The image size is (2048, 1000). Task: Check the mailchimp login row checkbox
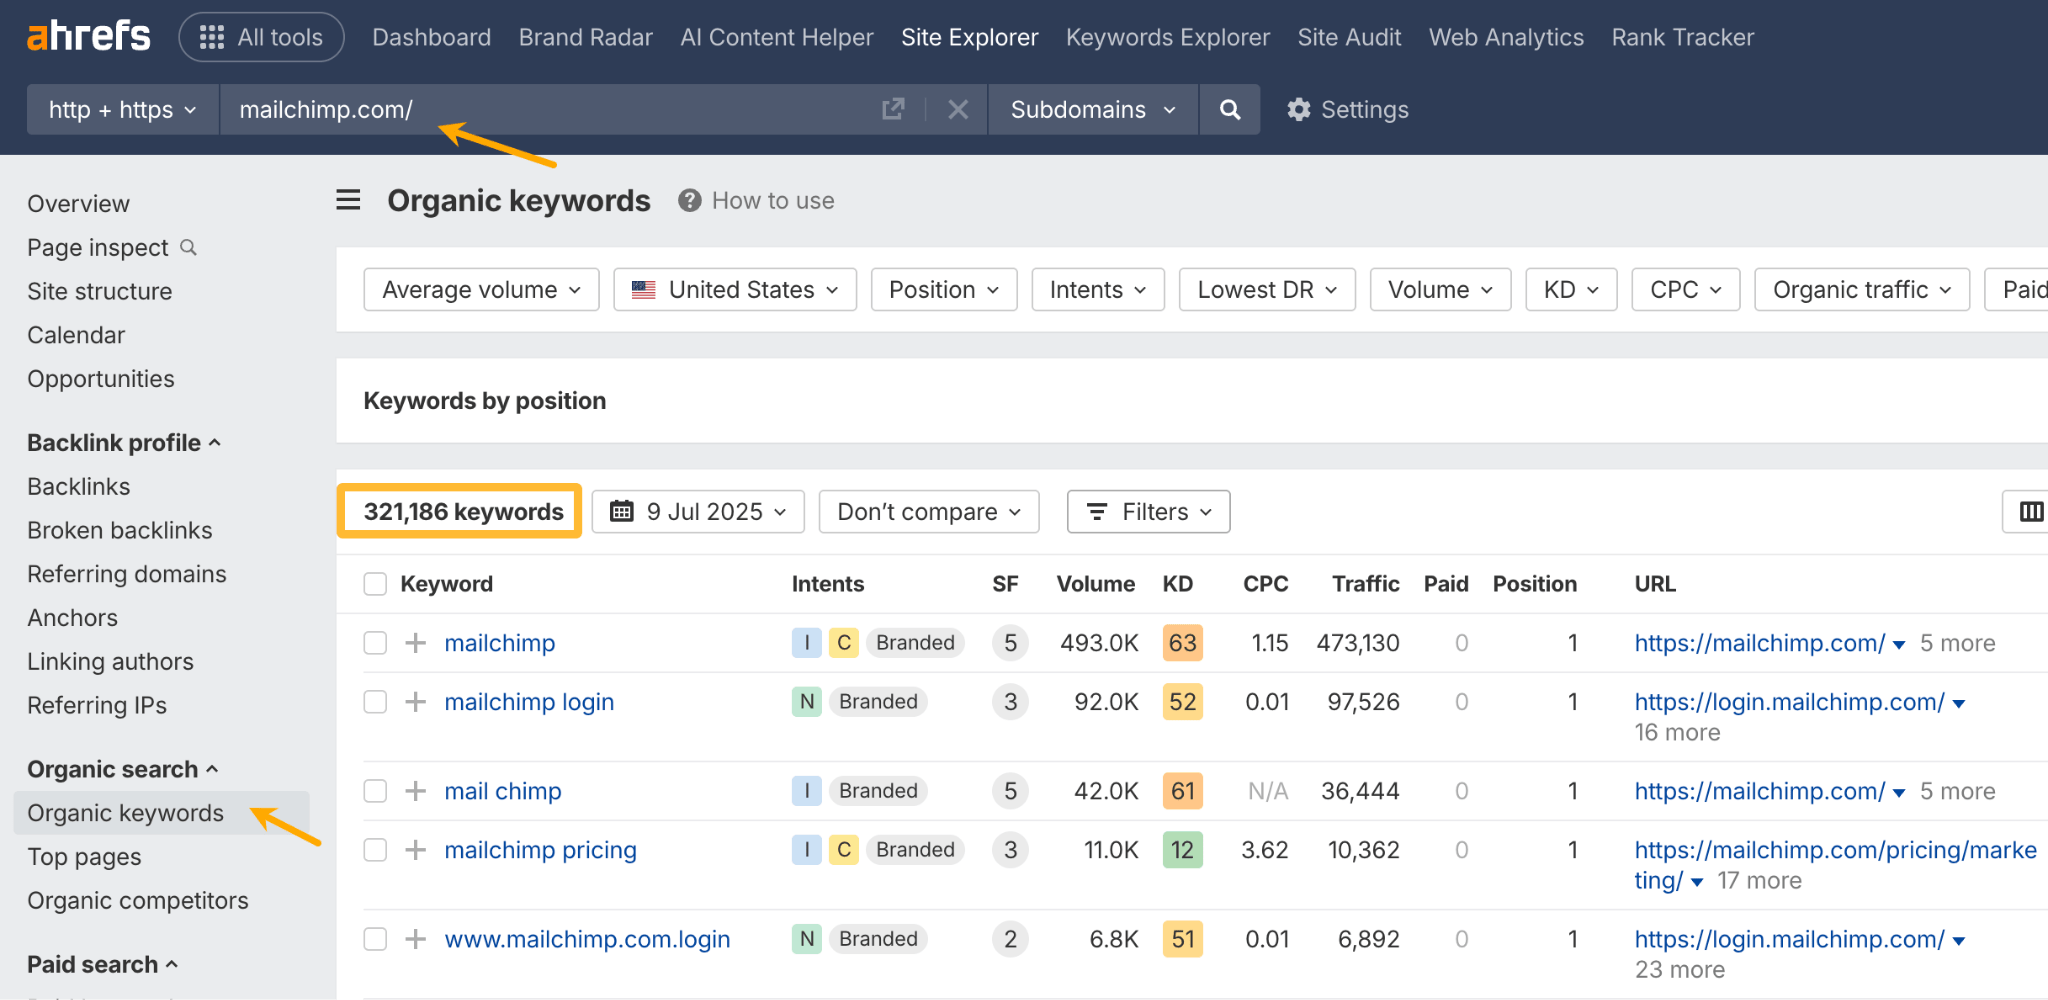[374, 701]
